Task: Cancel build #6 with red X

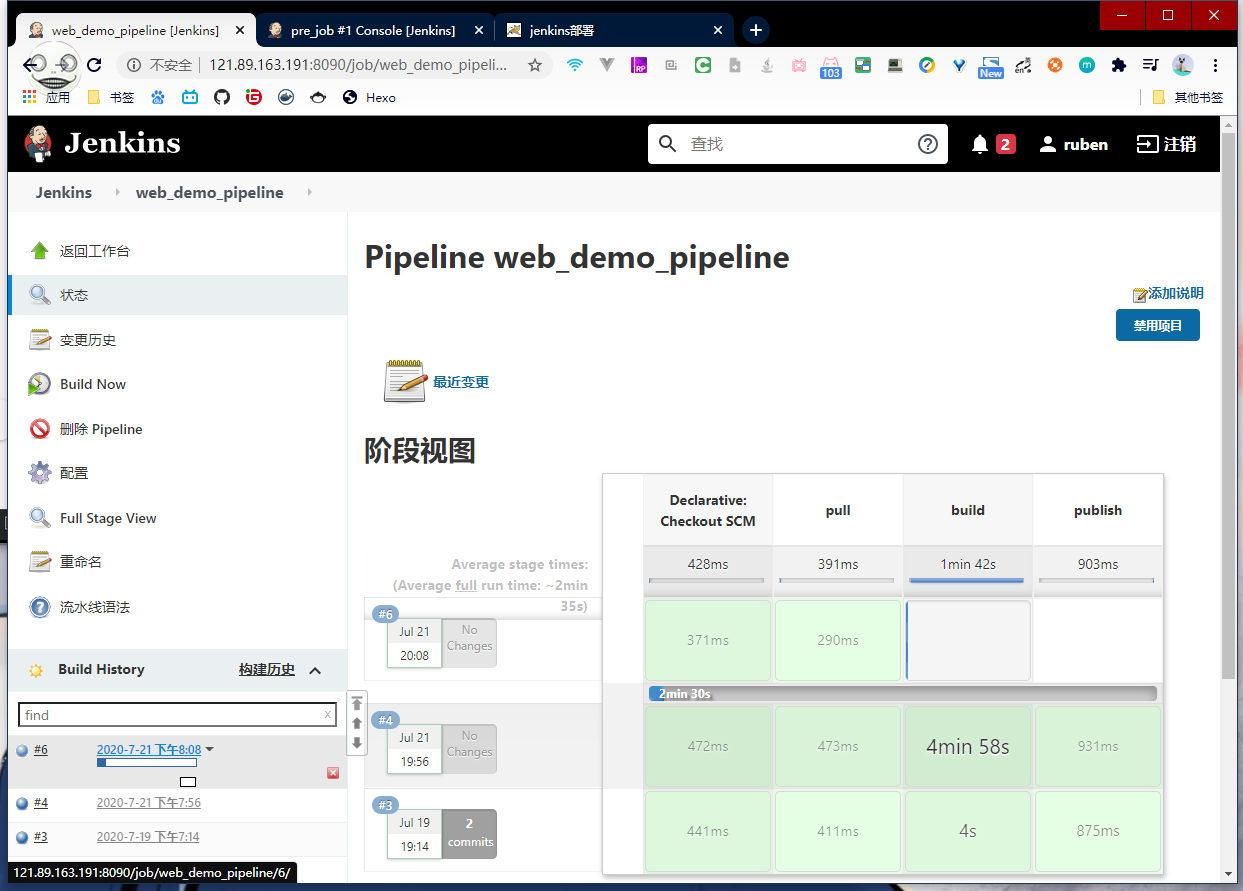Action: click(333, 773)
